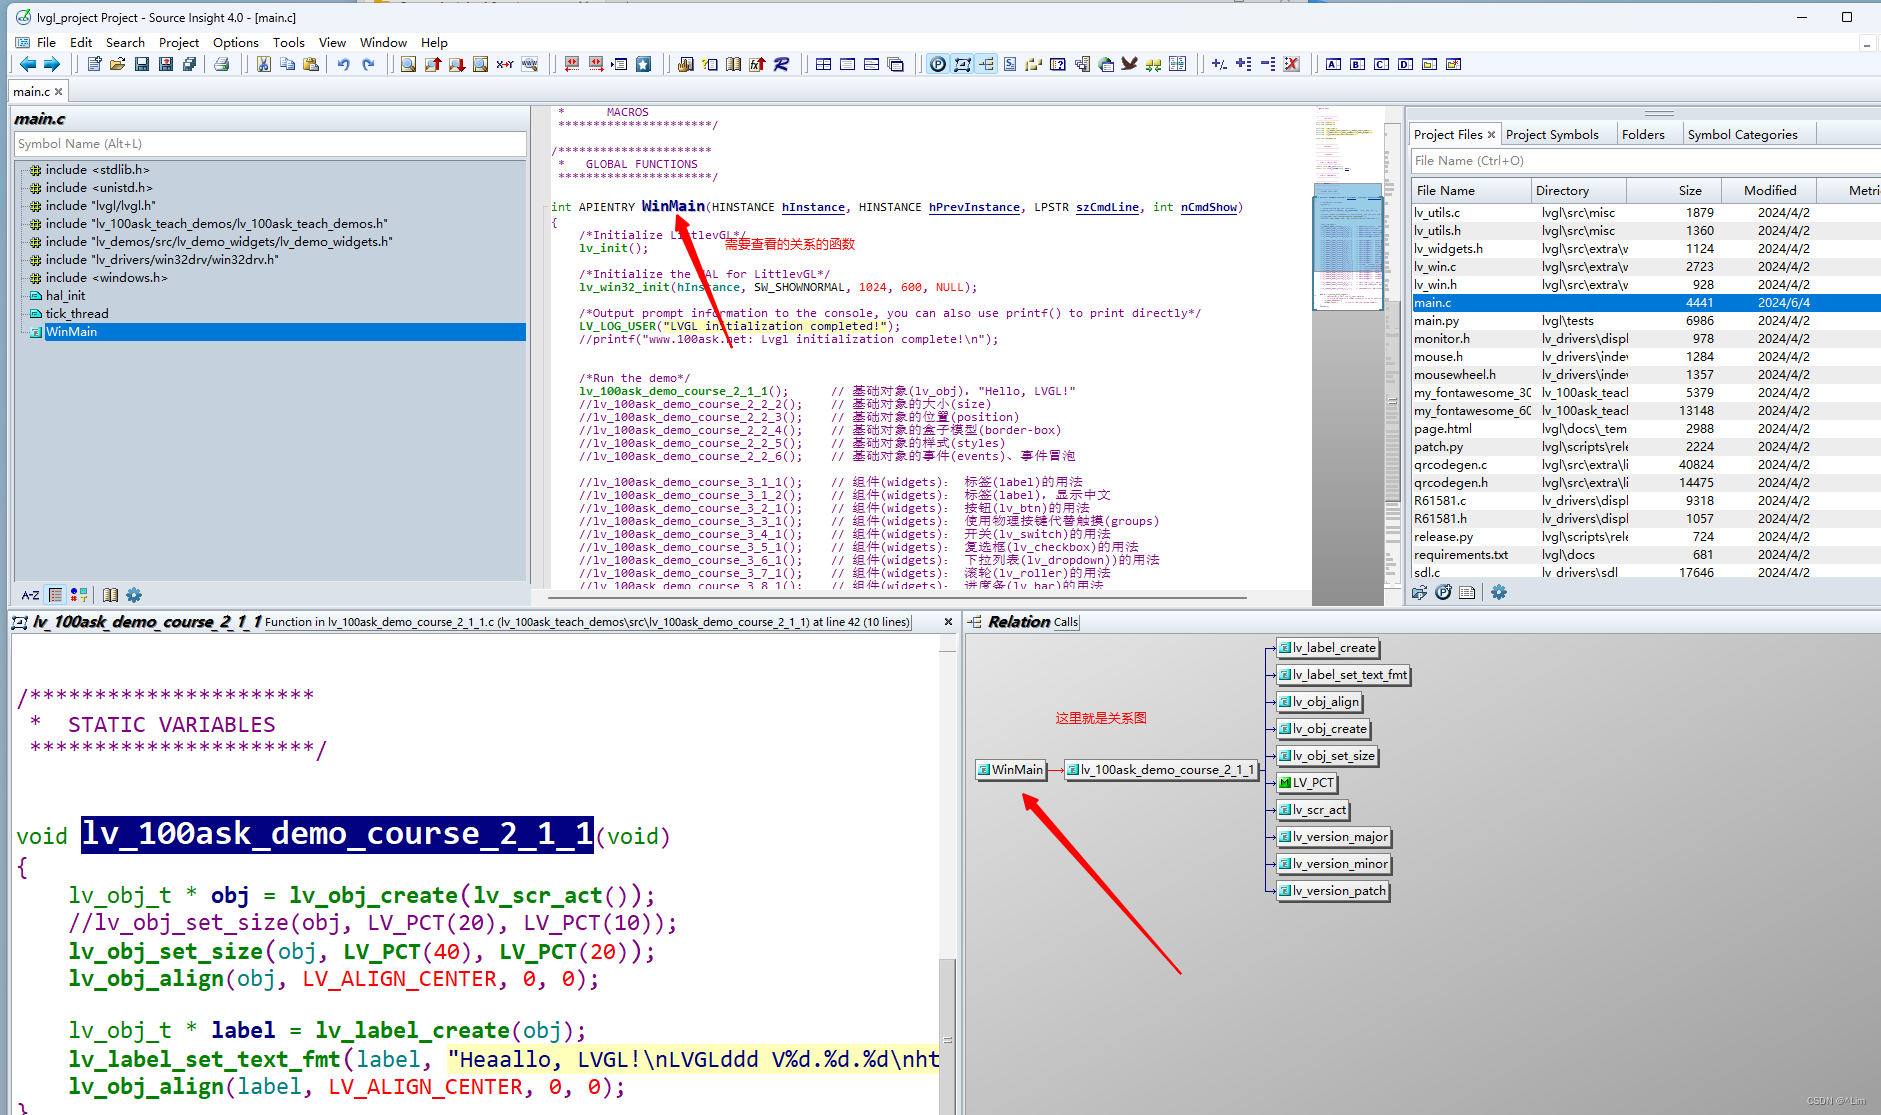Open the Search menu
The image size is (1881, 1115).
point(125,42)
